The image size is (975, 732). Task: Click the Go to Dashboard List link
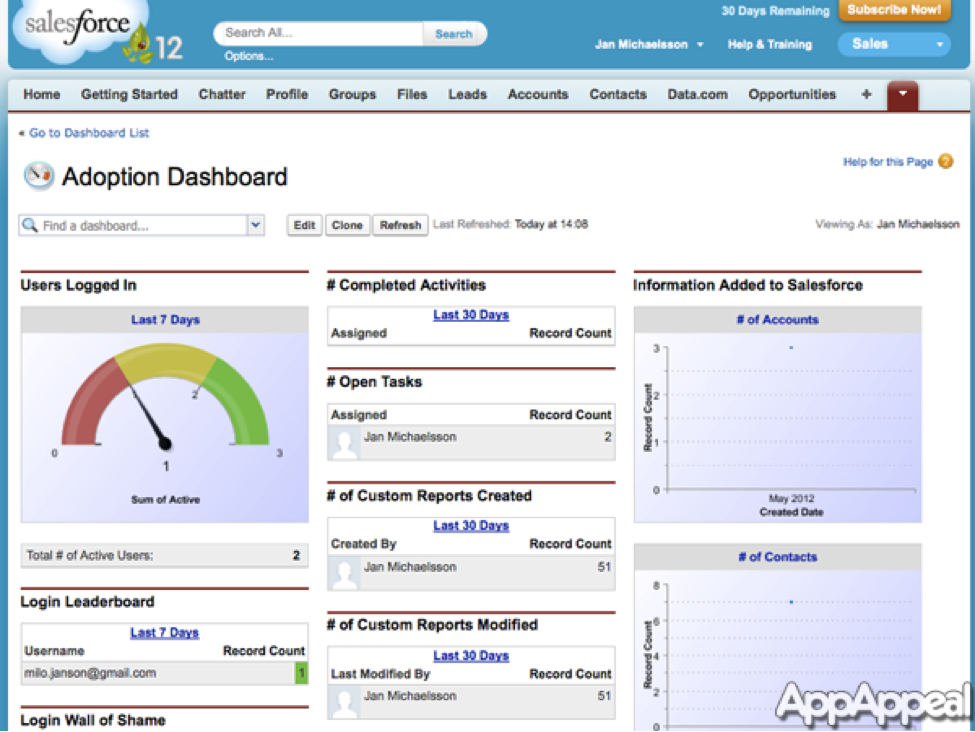(x=88, y=132)
